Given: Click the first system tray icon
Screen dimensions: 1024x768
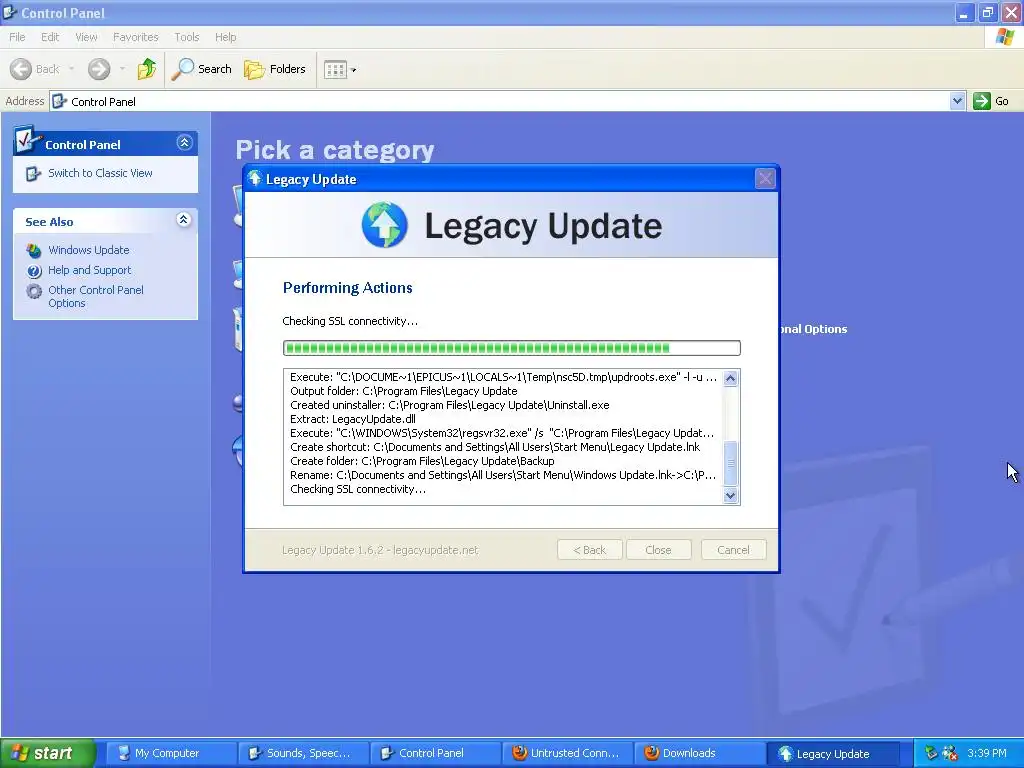Looking at the screenshot, I should point(931,753).
